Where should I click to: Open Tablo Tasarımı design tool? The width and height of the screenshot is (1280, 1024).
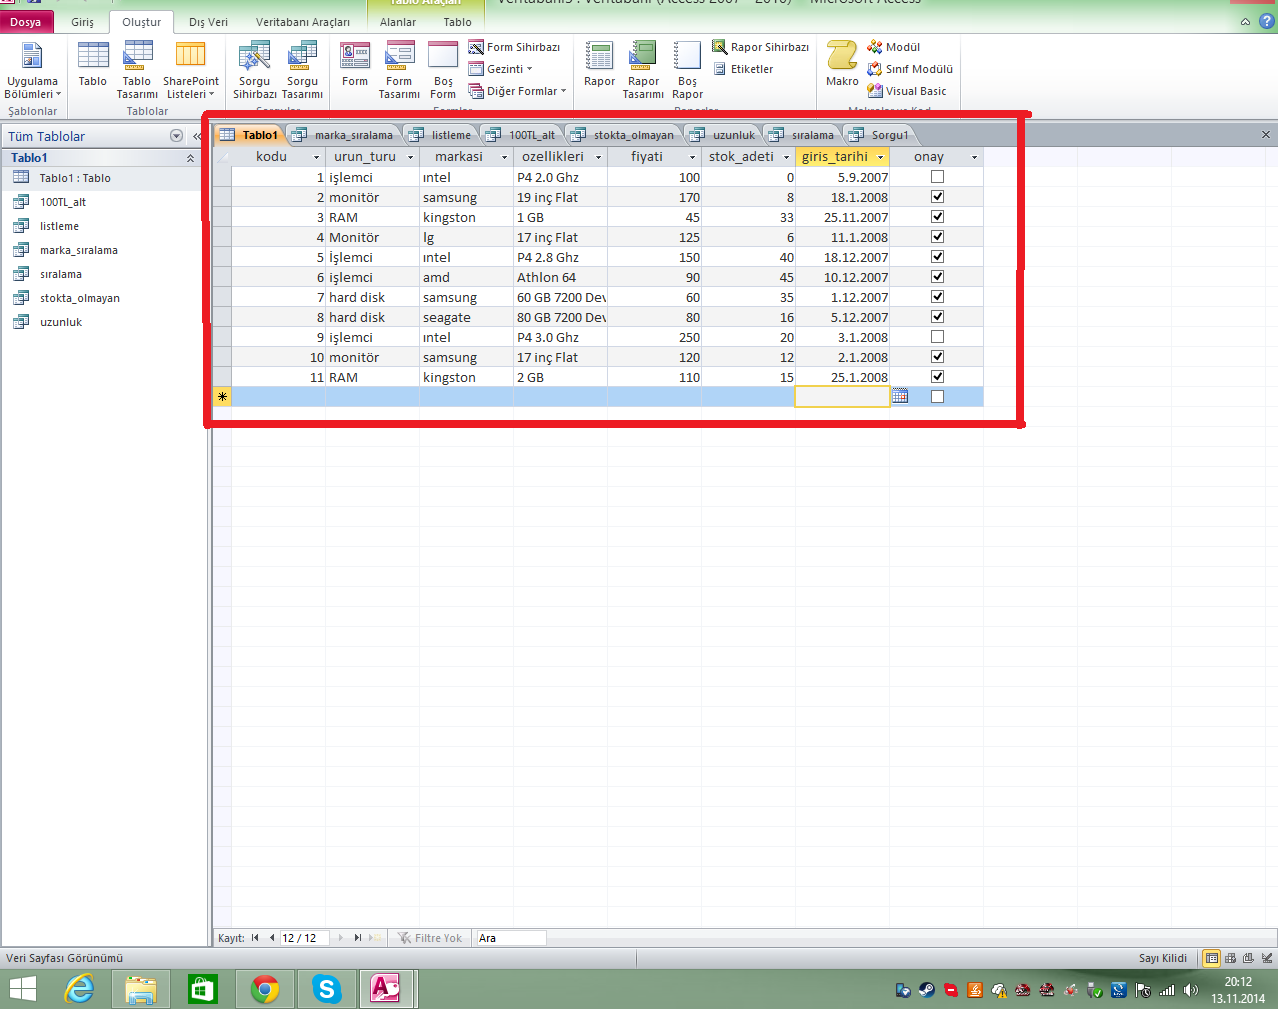tap(137, 70)
